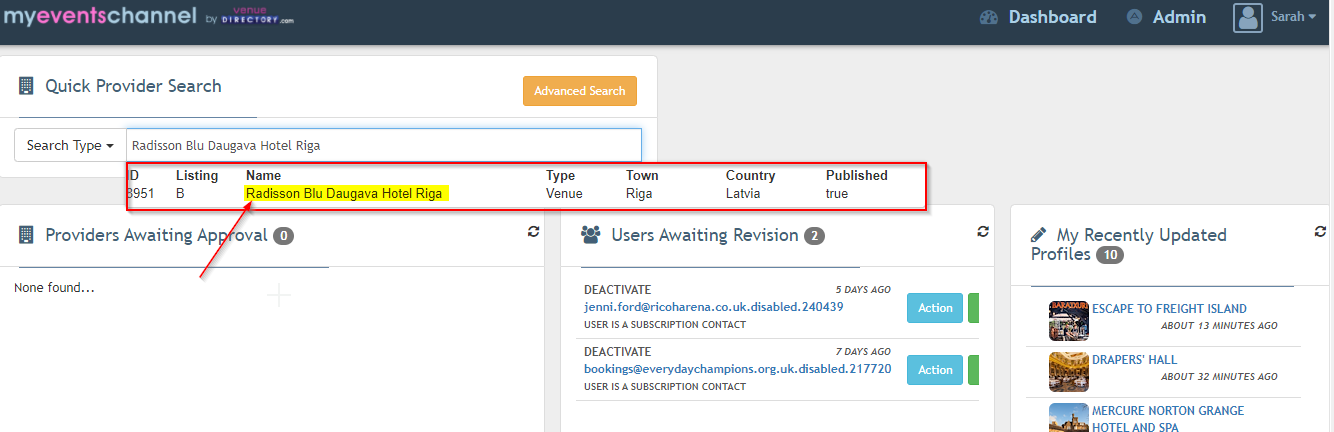Click result ID 3951 cell
This screenshot has height=432, width=1334.
(141, 193)
